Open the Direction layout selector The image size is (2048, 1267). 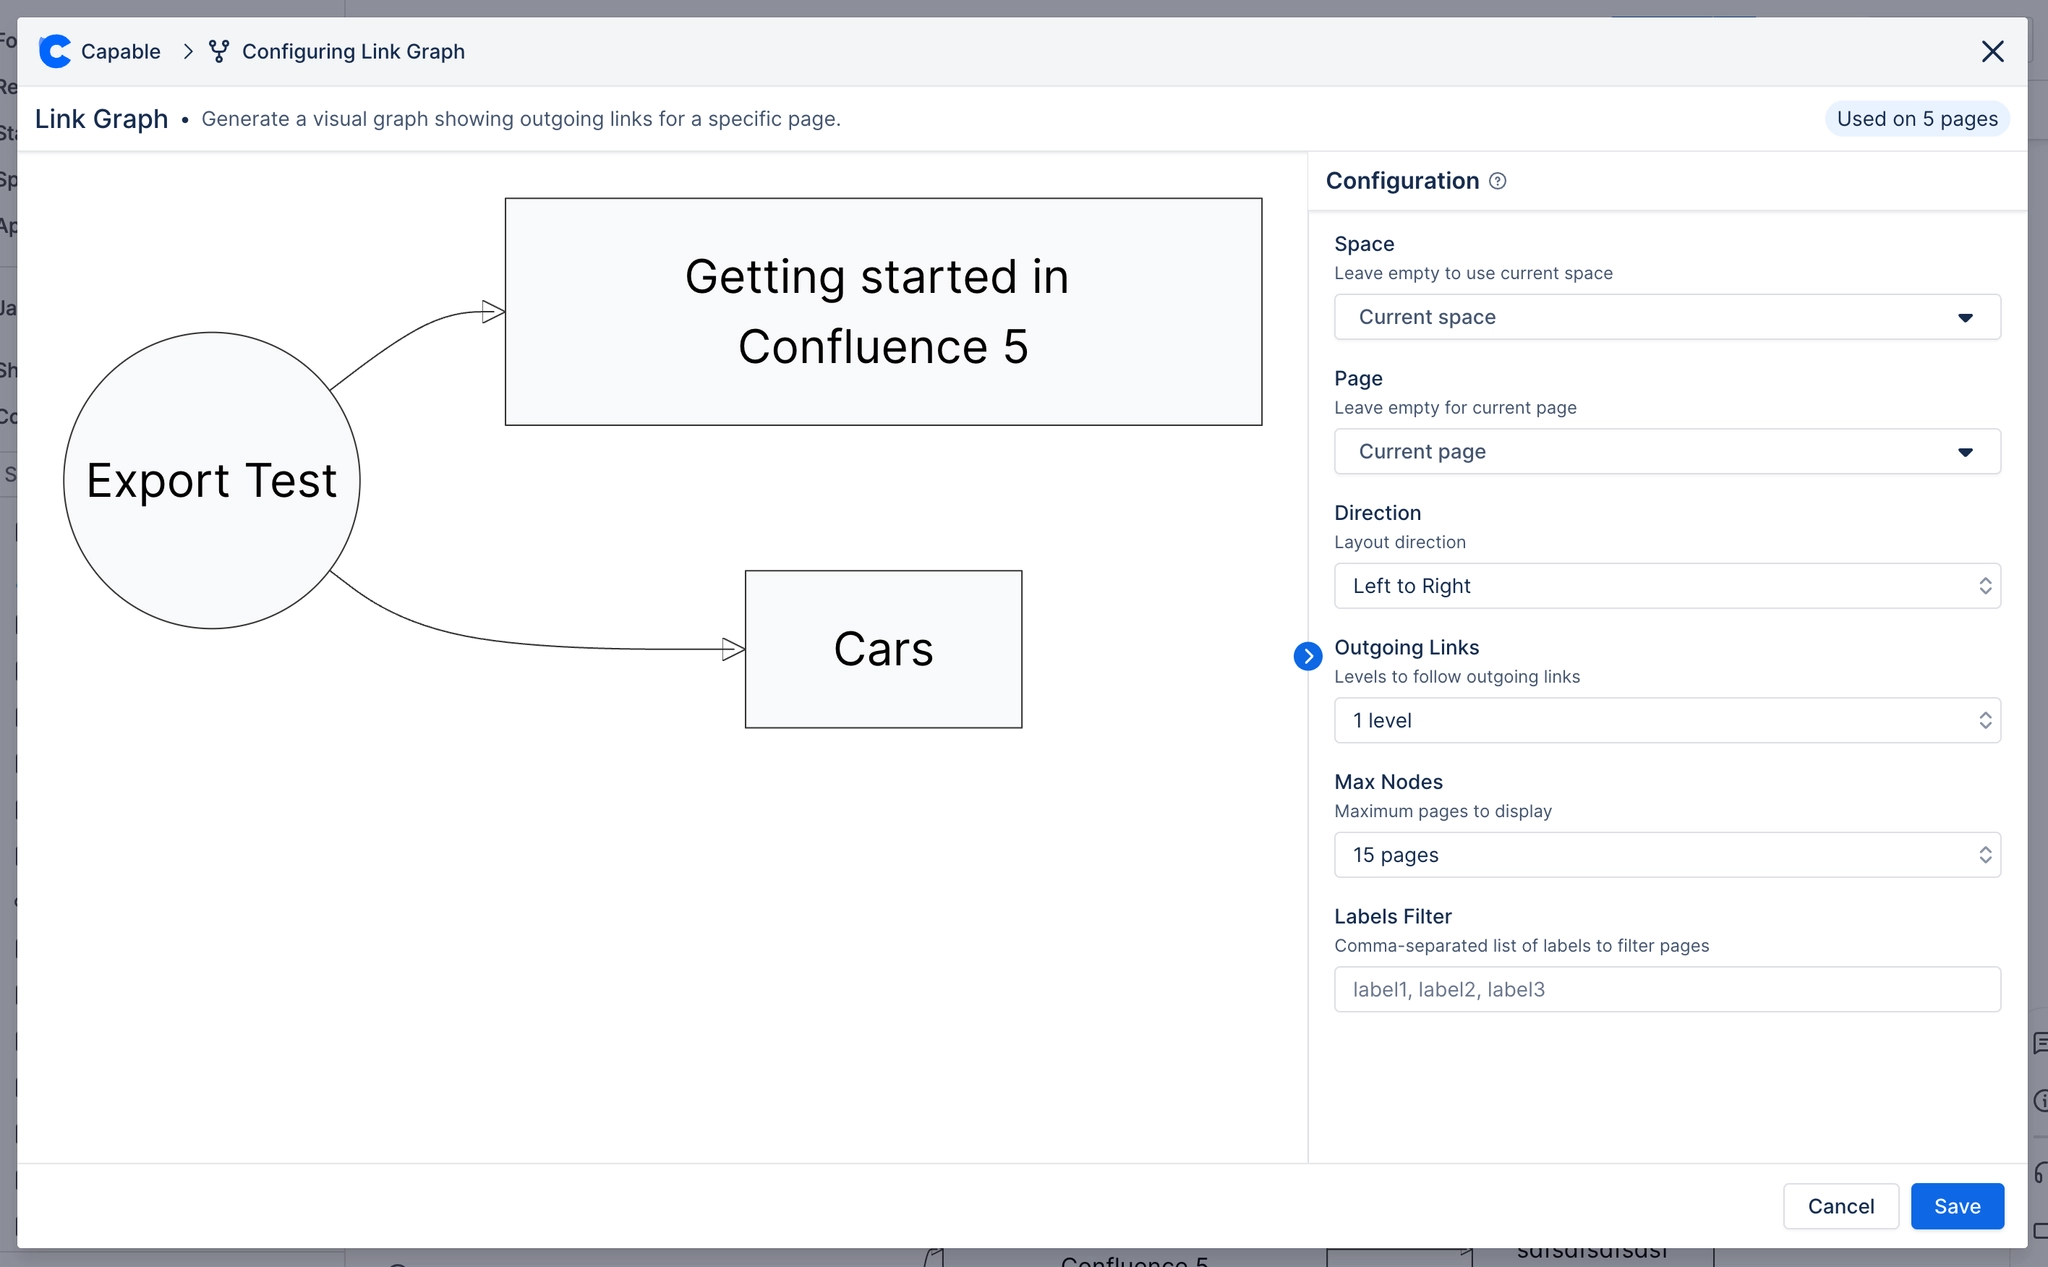(1665, 585)
